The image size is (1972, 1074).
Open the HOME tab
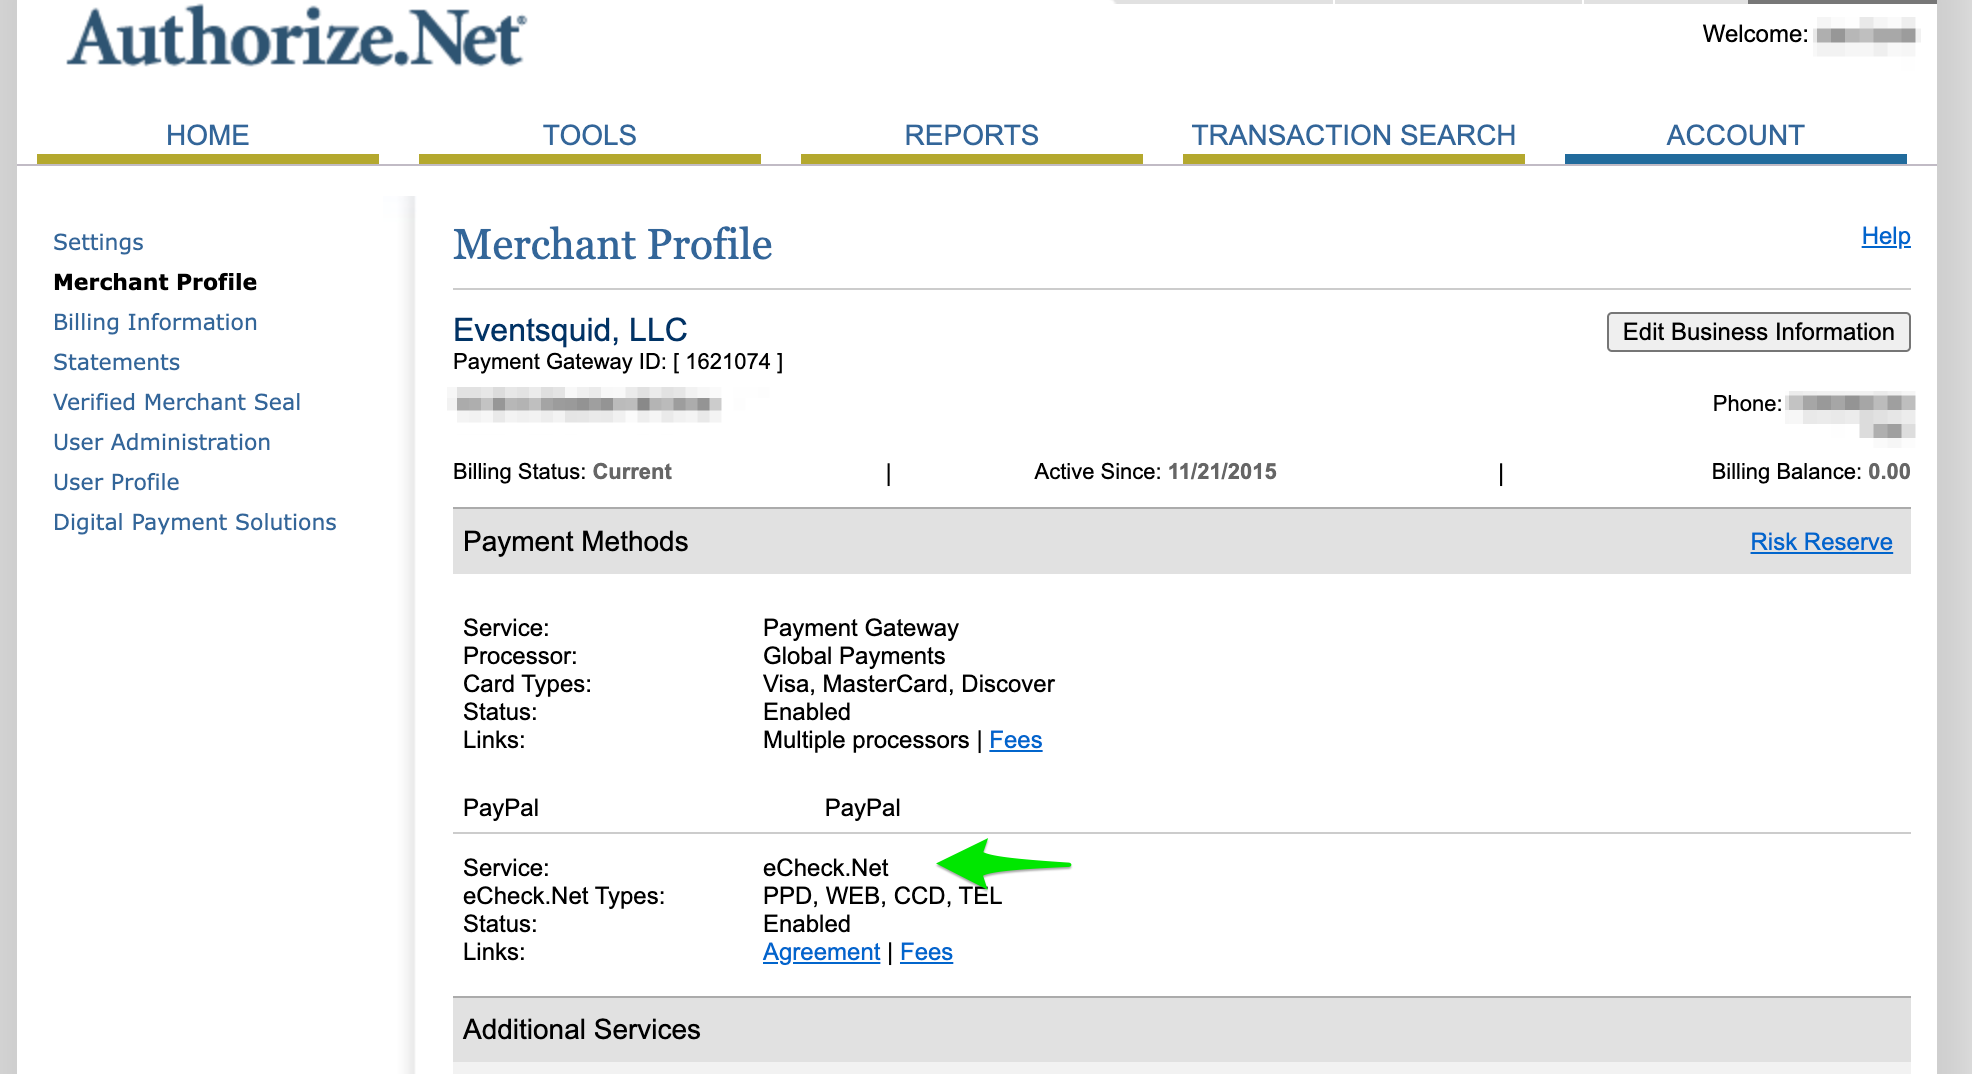coord(208,135)
